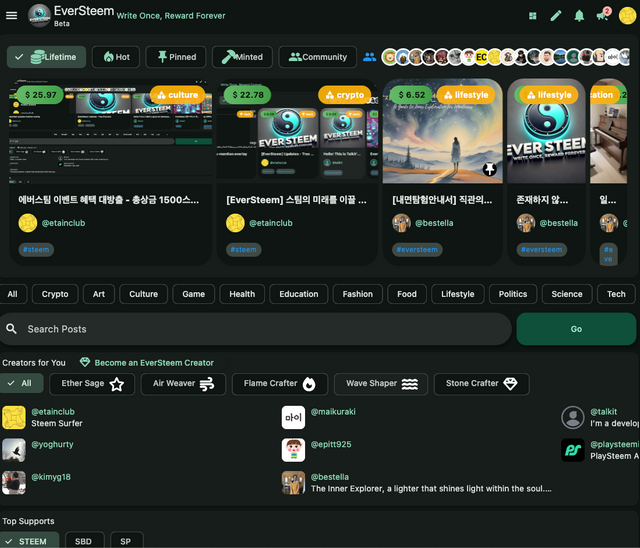Select the Food category tab
Viewport: 640px width, 548px height.
pyautogui.click(x=407, y=294)
